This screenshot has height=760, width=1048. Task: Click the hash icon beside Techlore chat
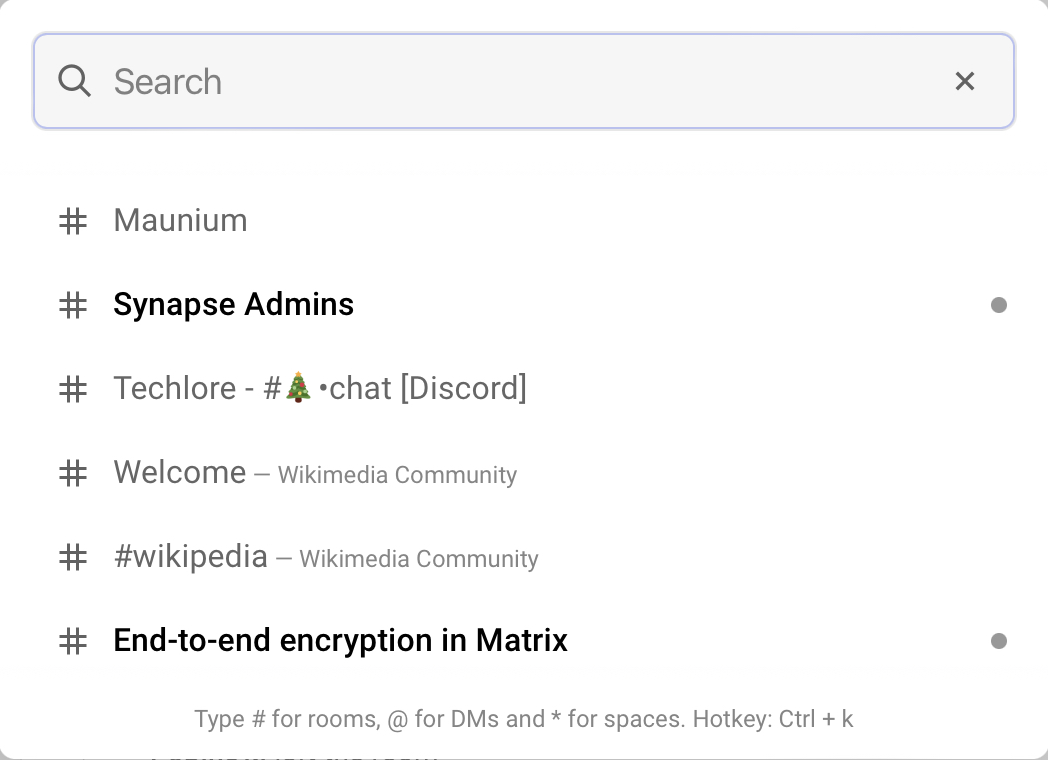73,389
